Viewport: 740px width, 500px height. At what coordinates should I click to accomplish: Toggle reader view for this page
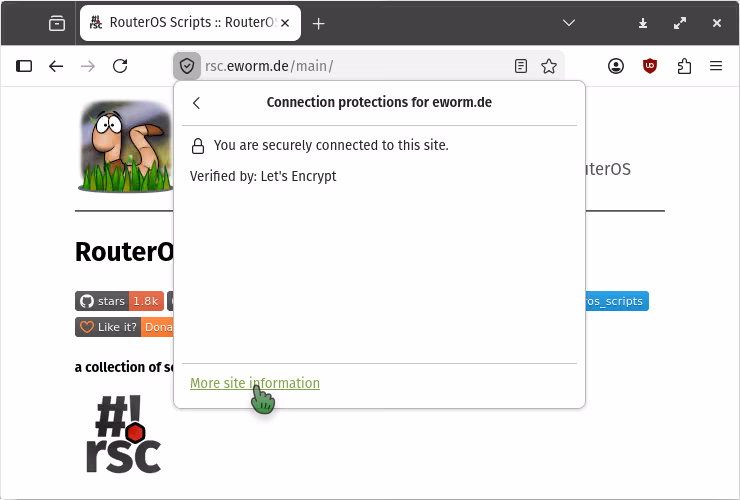(521, 66)
